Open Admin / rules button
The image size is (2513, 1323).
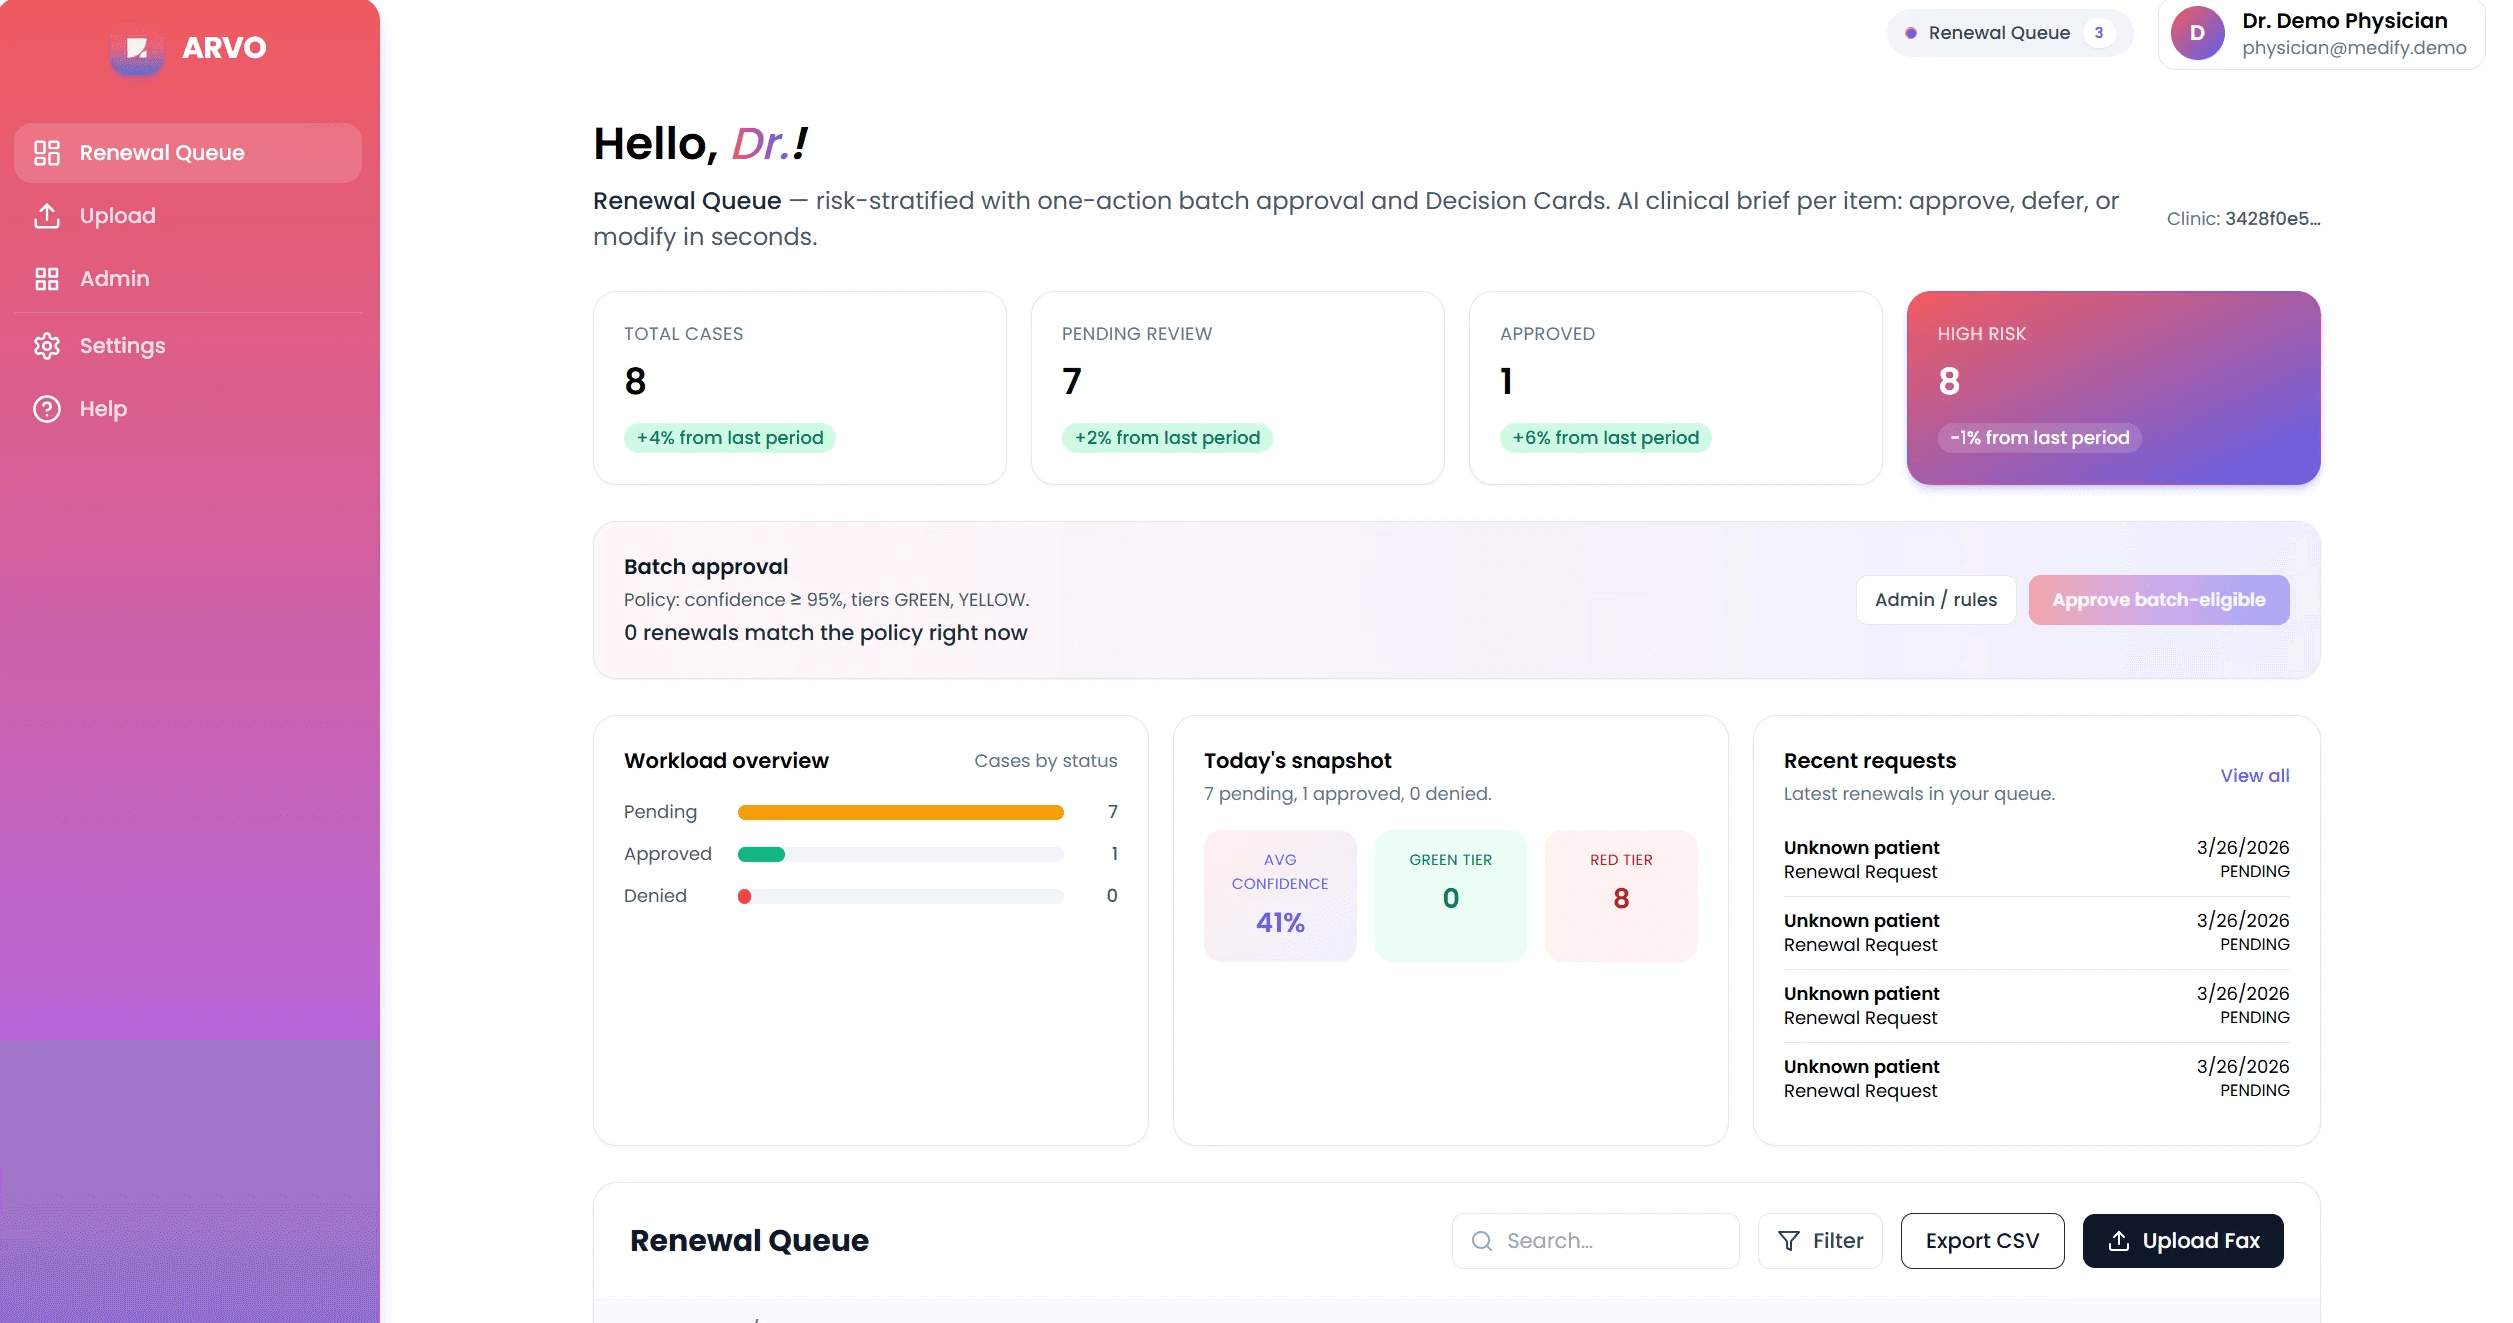1935,600
